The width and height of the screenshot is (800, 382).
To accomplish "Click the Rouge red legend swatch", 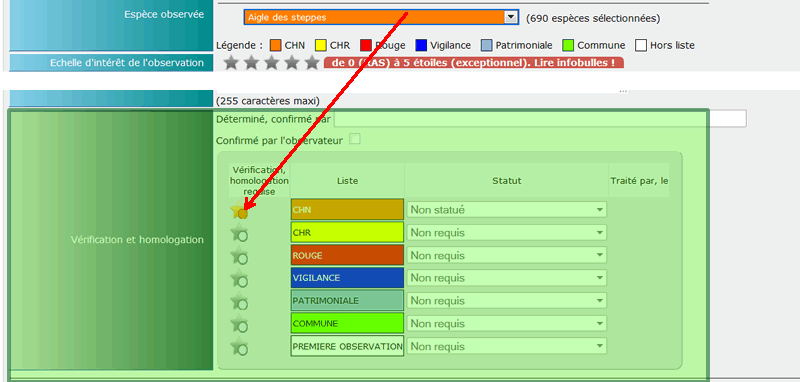I will (366, 45).
